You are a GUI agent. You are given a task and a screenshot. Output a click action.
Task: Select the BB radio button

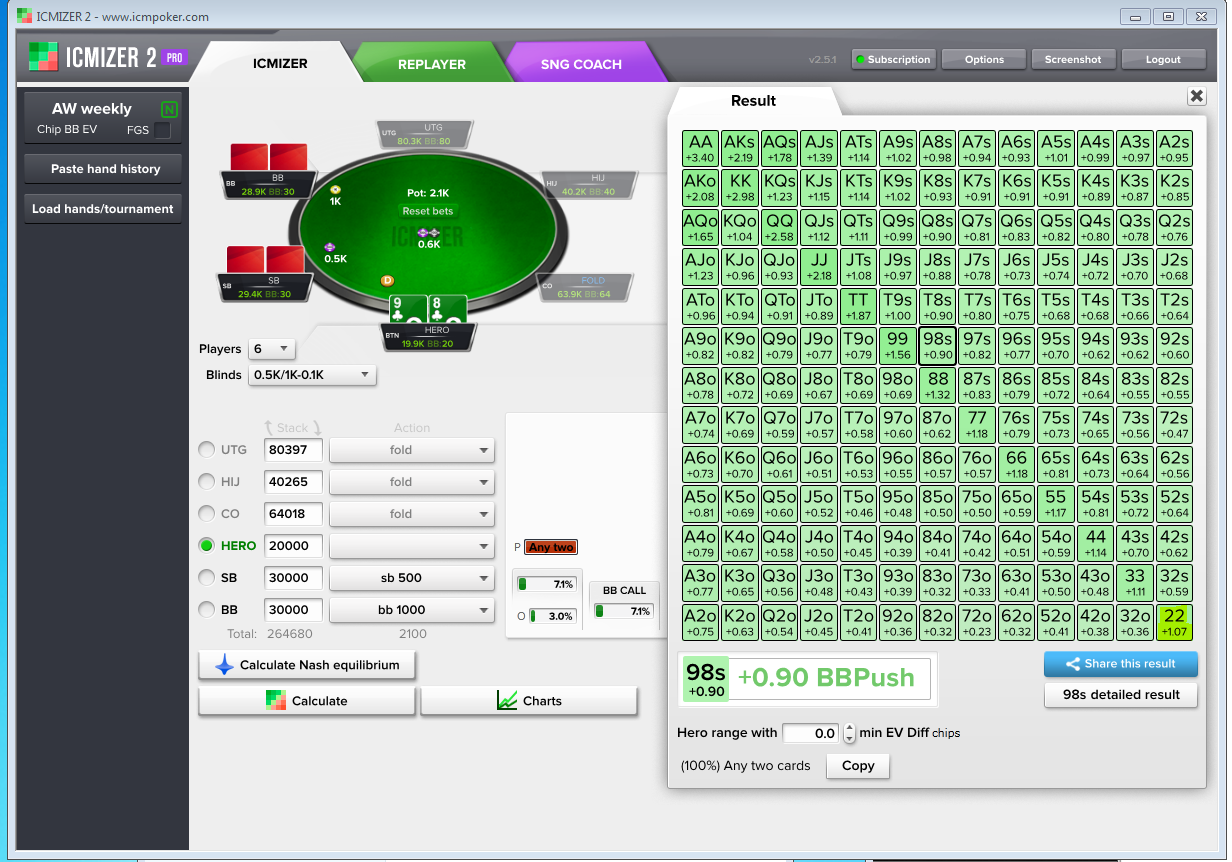click(207, 610)
